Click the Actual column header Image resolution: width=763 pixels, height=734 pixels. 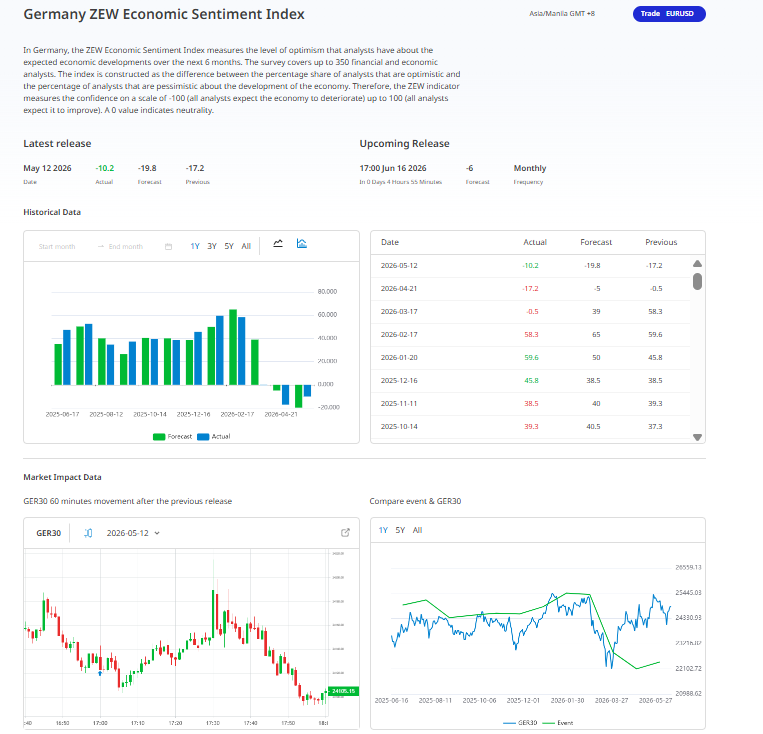(x=535, y=242)
